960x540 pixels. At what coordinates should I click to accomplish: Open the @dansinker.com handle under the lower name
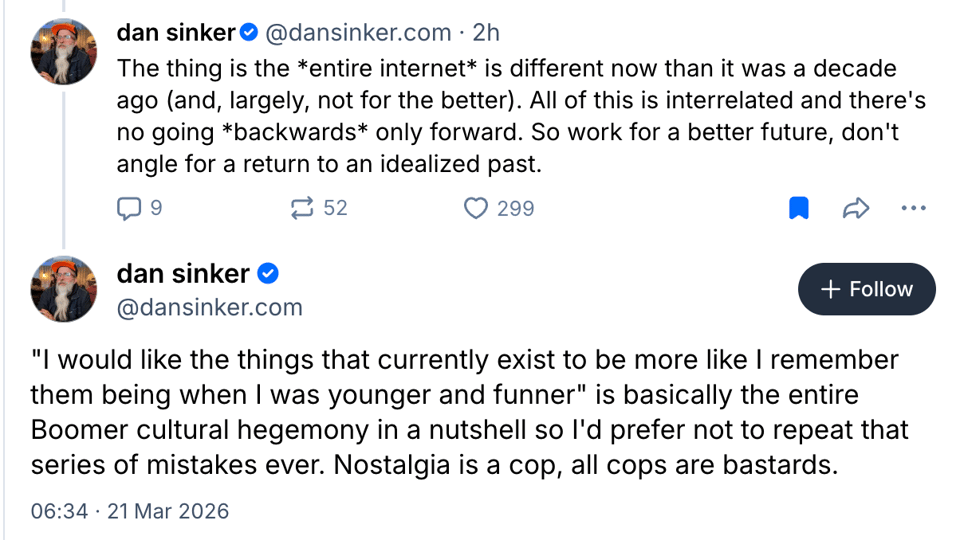pyautogui.click(x=210, y=307)
